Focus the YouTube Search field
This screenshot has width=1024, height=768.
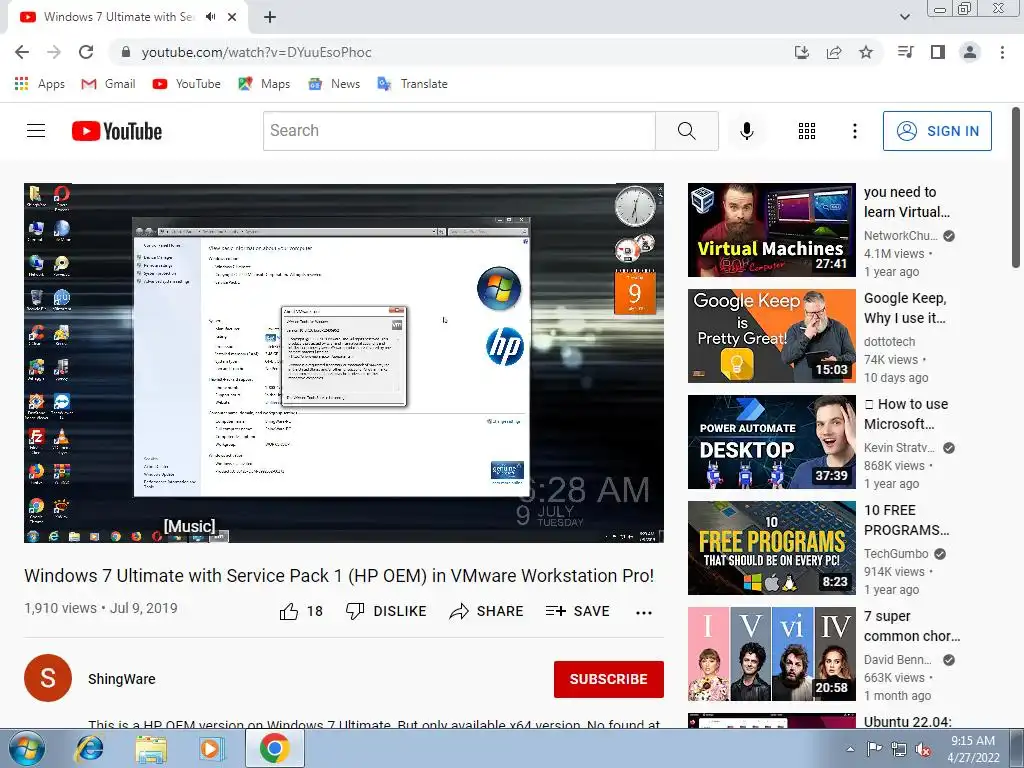(459, 131)
